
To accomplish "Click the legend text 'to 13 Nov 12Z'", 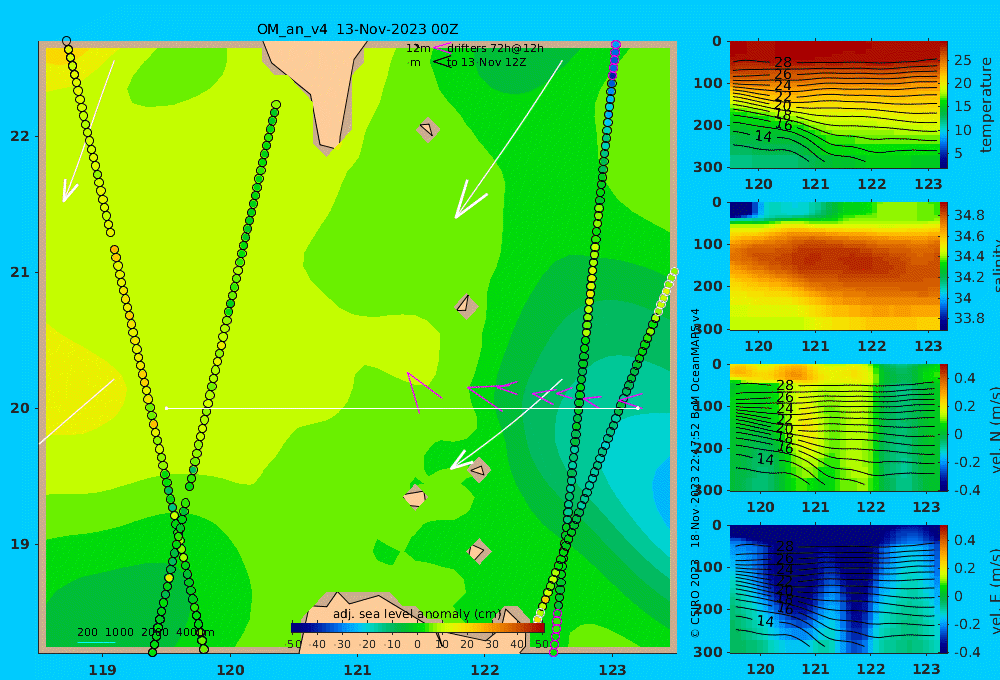I will click(x=486, y=63).
